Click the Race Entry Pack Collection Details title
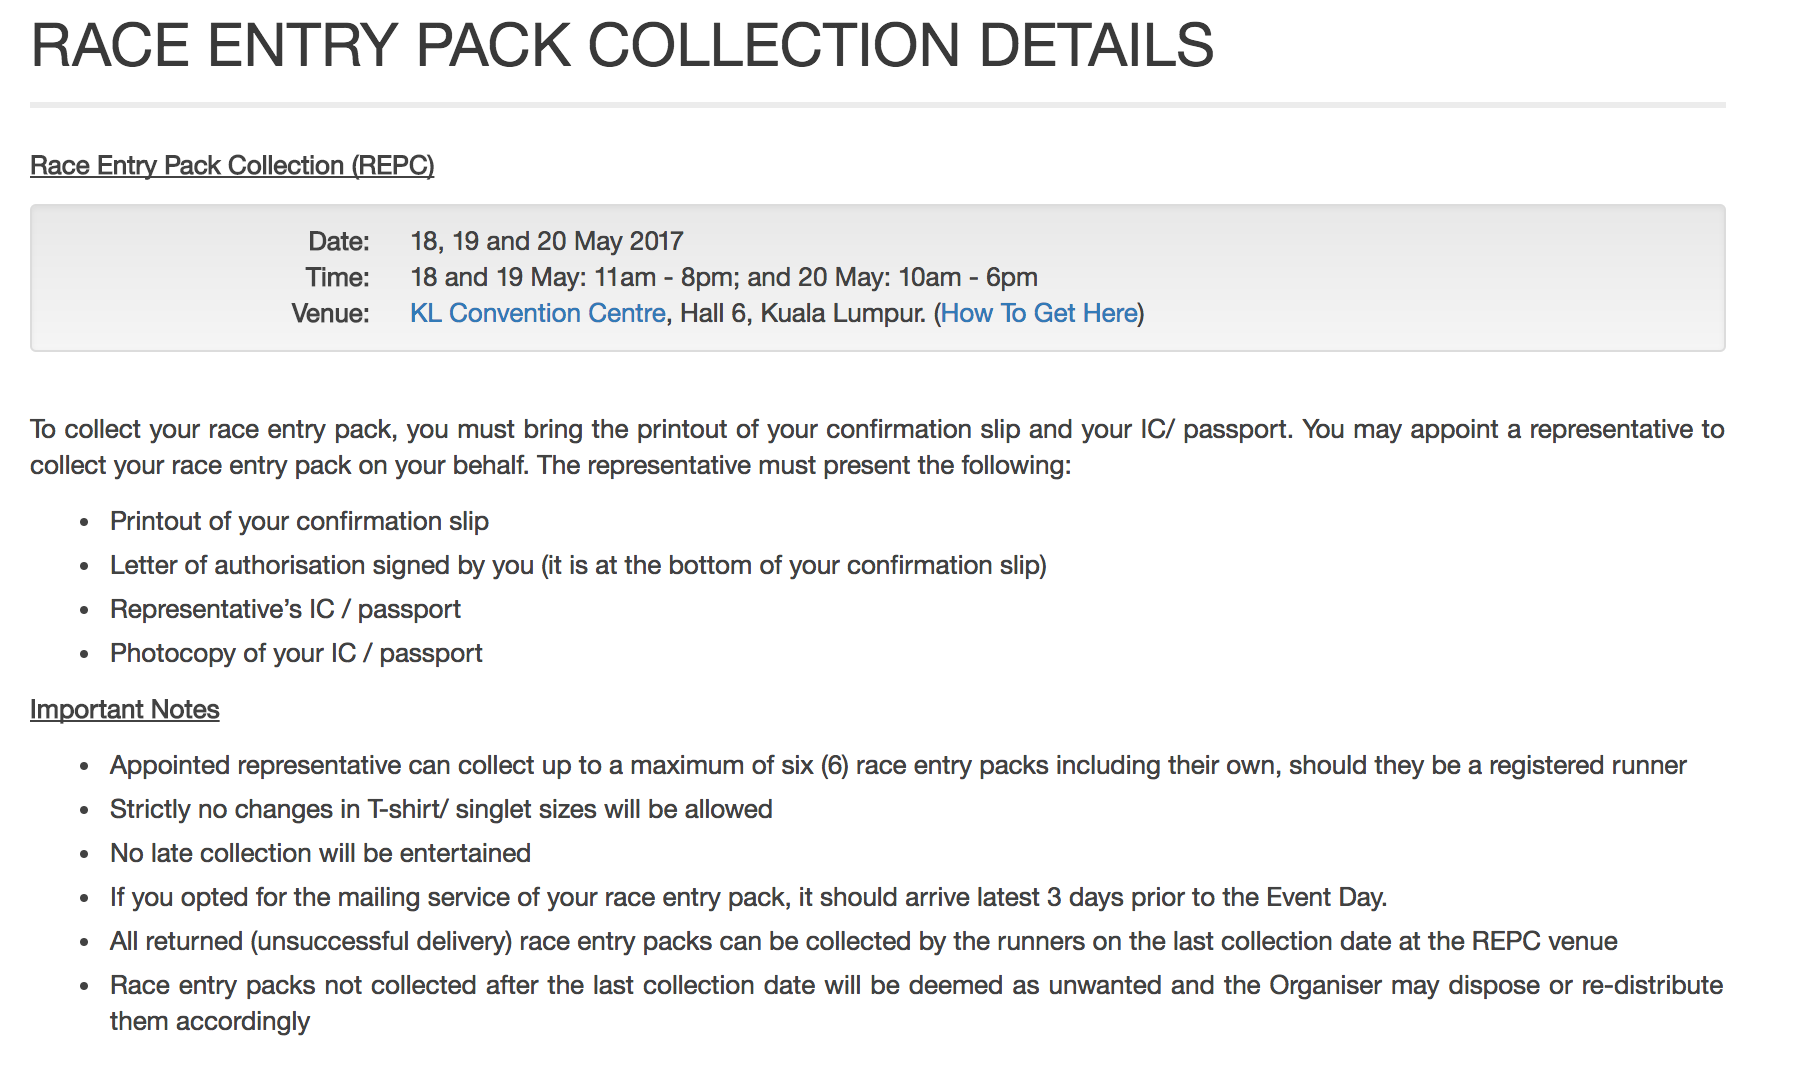Screen dimensions: 1796x1066 621,46
